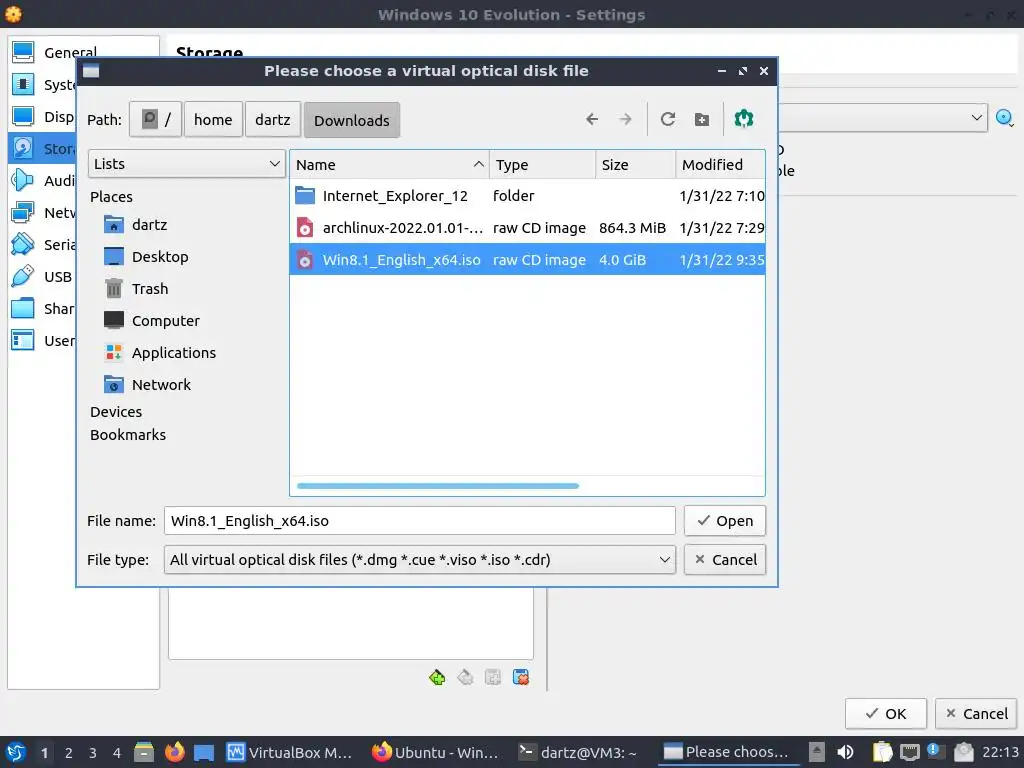
Task: Switch to Ubuntu Firefox taskbar window
Action: 436,752
